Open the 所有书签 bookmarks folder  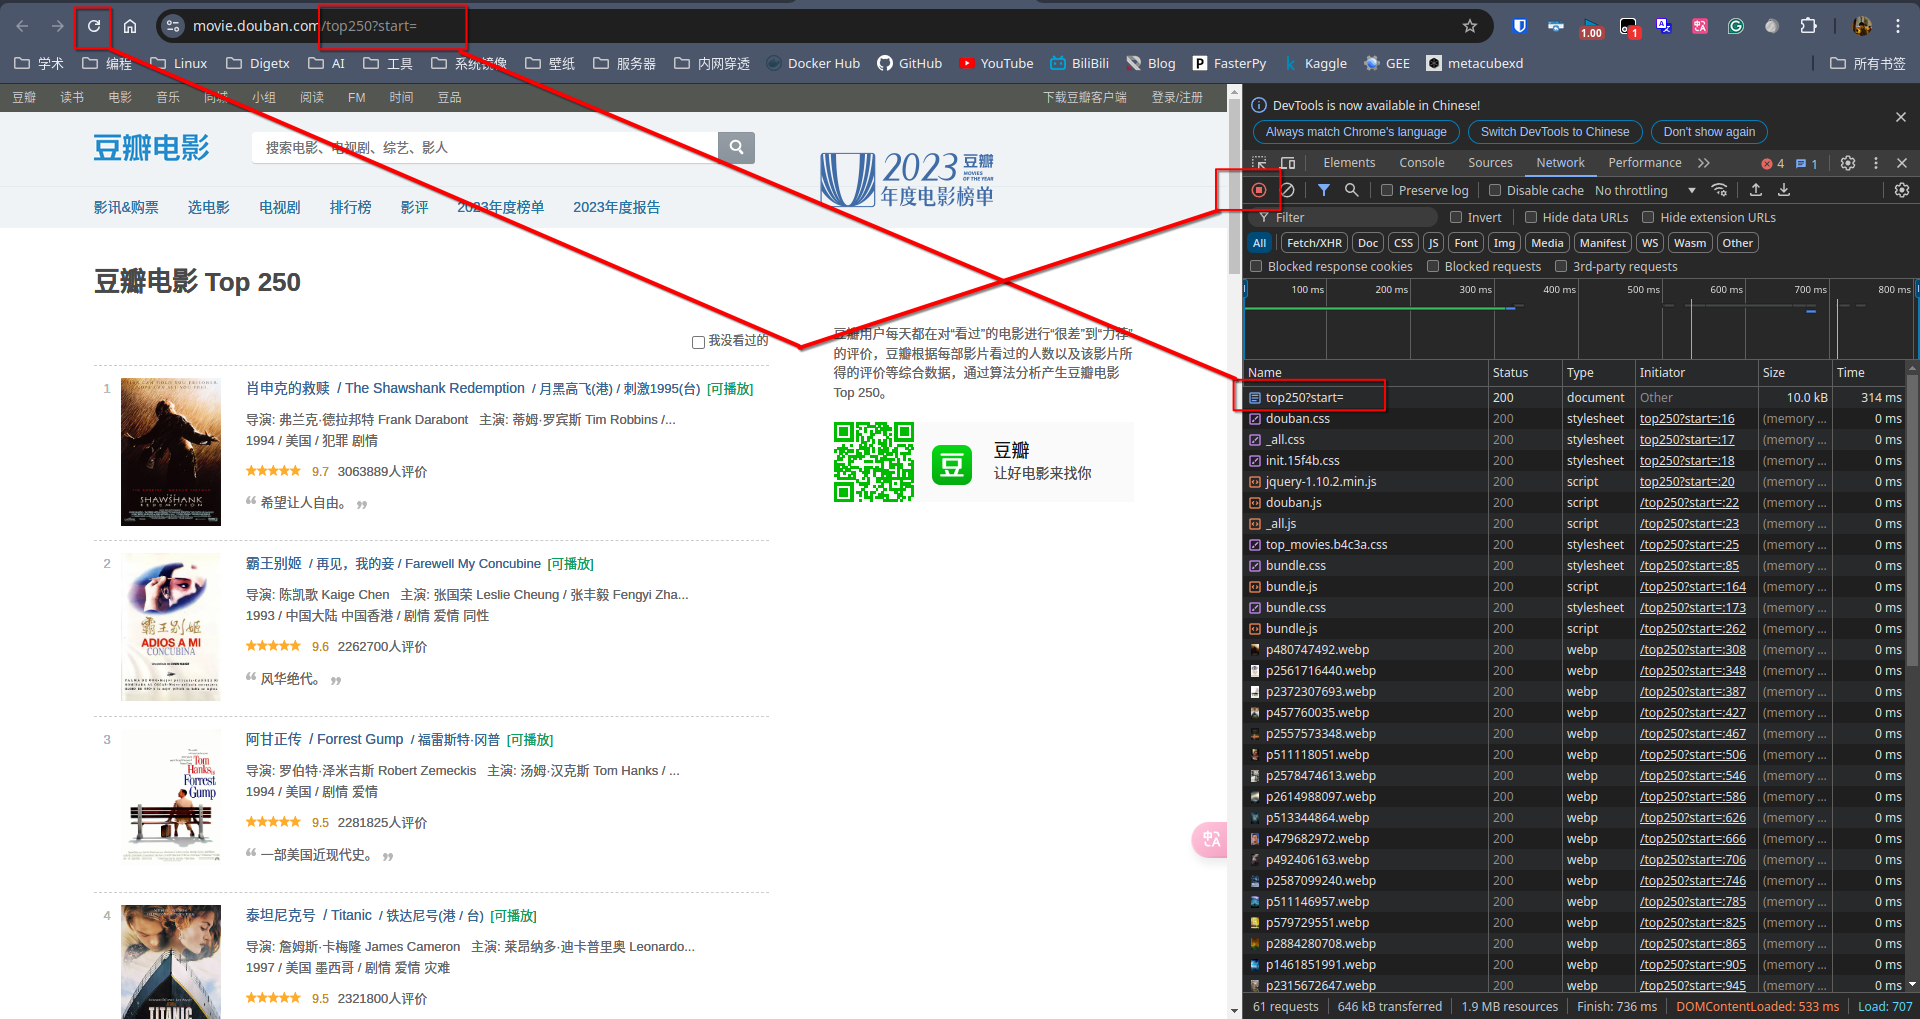point(1867,63)
